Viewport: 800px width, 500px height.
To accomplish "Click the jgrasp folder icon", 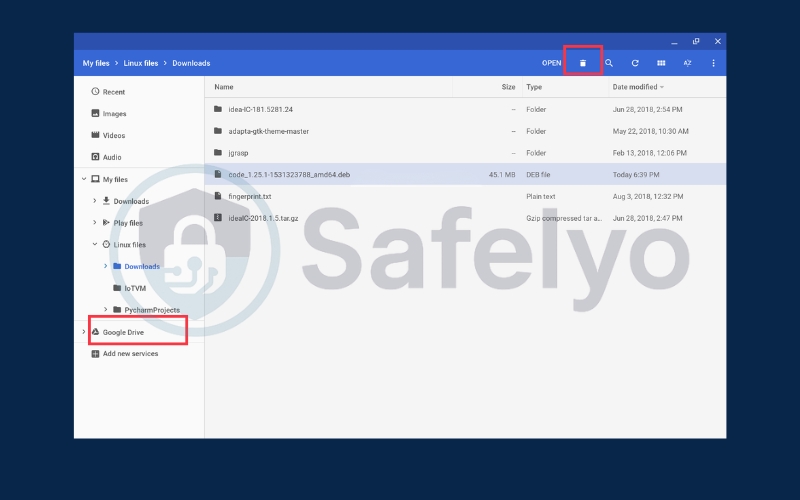I will 218,152.
